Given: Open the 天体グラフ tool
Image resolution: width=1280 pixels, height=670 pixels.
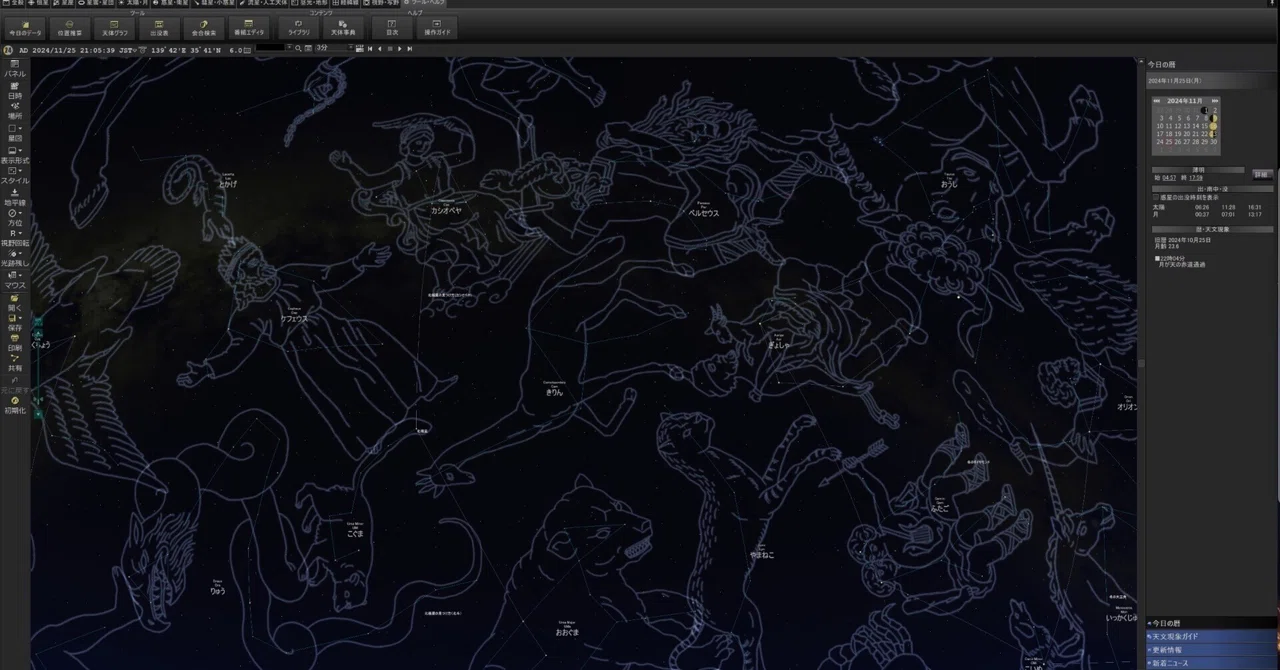Looking at the screenshot, I should coord(115,27).
